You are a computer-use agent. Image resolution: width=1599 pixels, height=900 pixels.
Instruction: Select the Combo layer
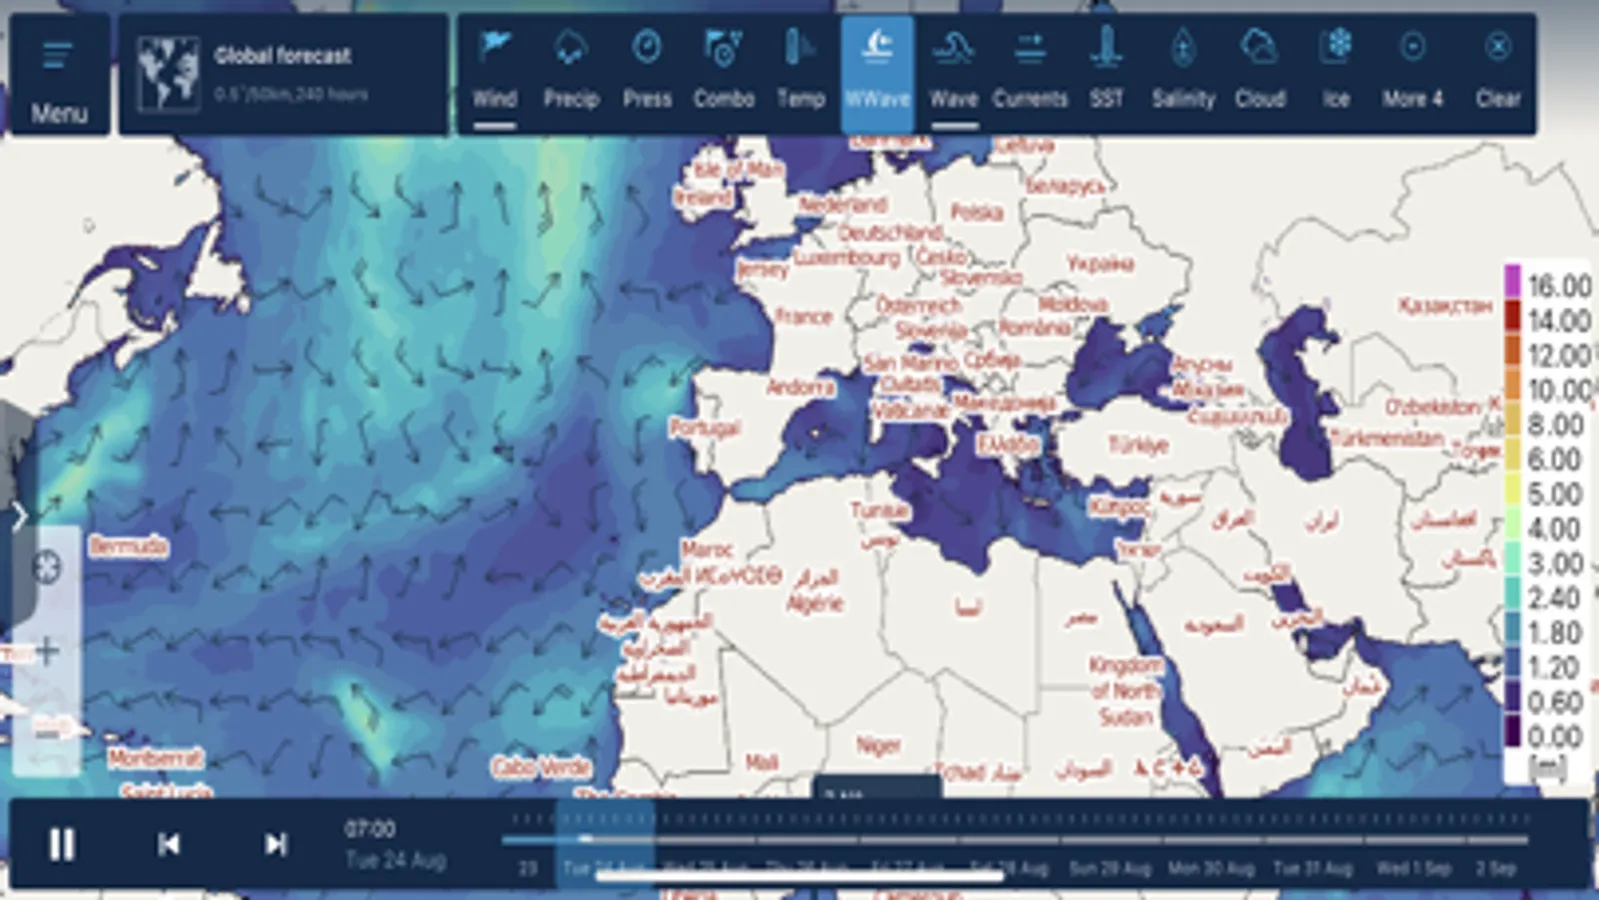click(724, 75)
